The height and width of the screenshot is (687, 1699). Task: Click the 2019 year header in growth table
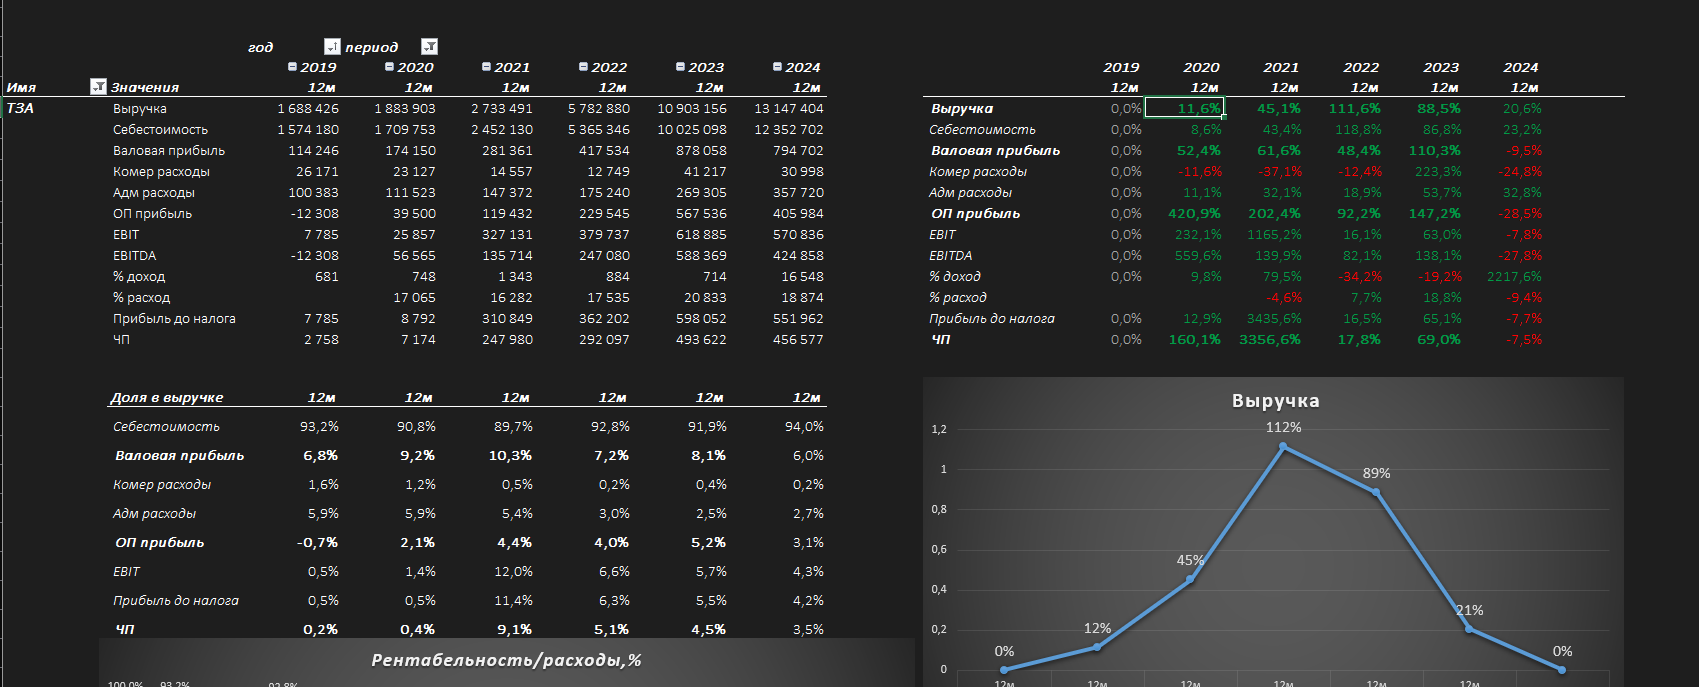[1121, 67]
